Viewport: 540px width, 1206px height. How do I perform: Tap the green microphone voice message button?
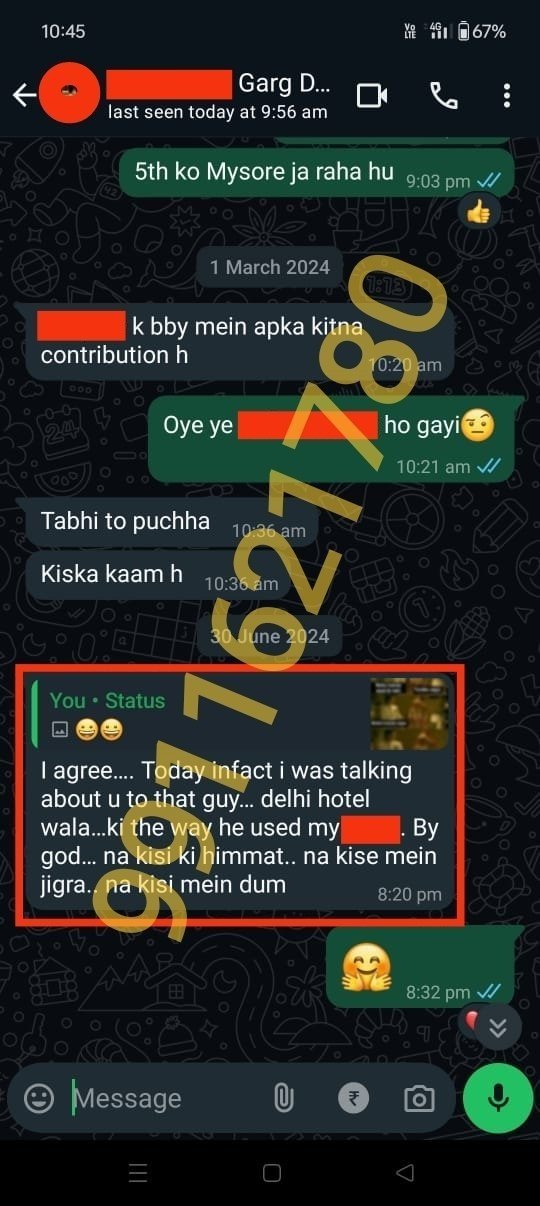tap(498, 1098)
